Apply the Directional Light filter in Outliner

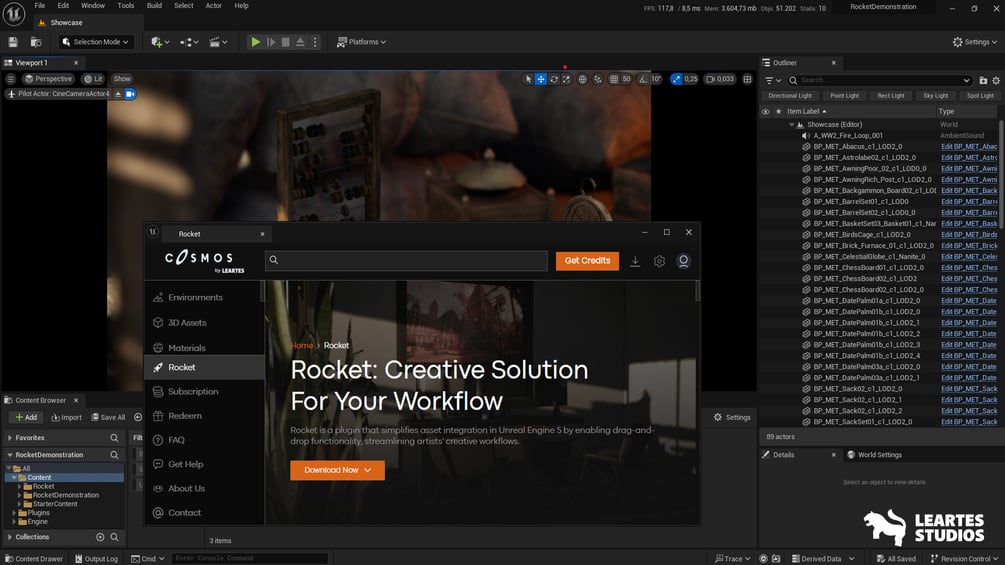pyautogui.click(x=790, y=95)
